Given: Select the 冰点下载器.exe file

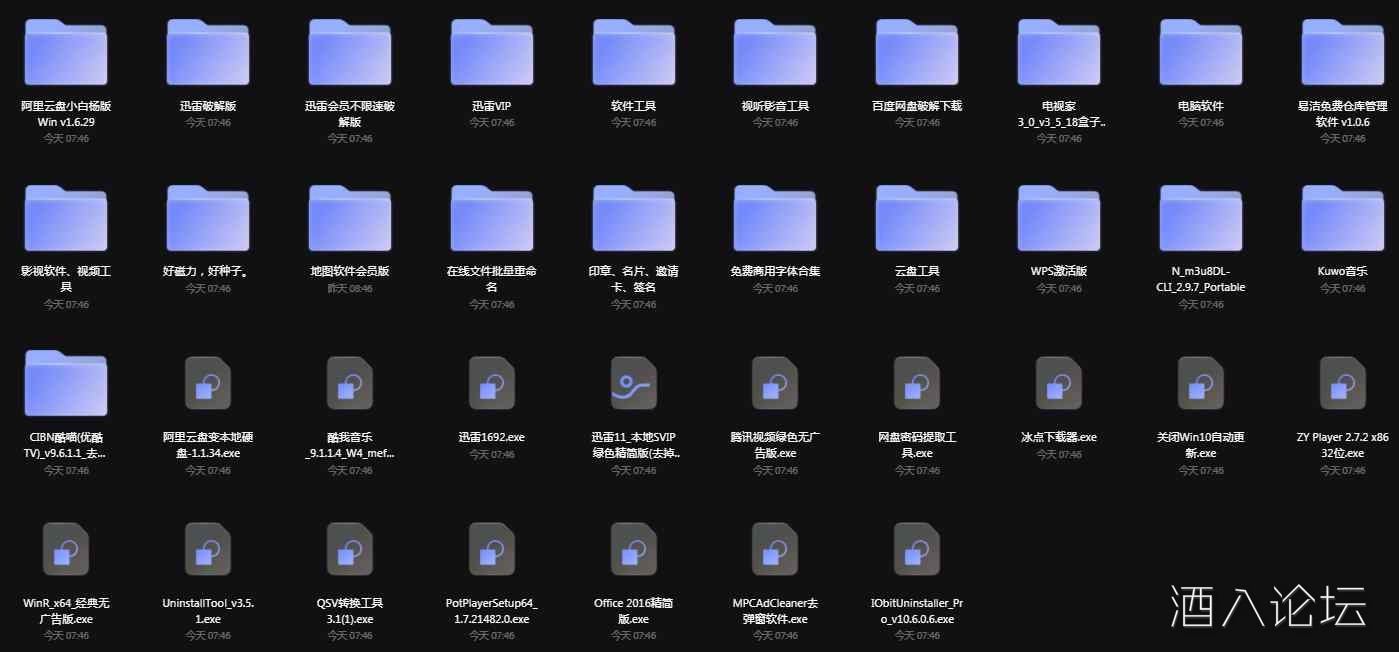Looking at the screenshot, I should 1058,383.
